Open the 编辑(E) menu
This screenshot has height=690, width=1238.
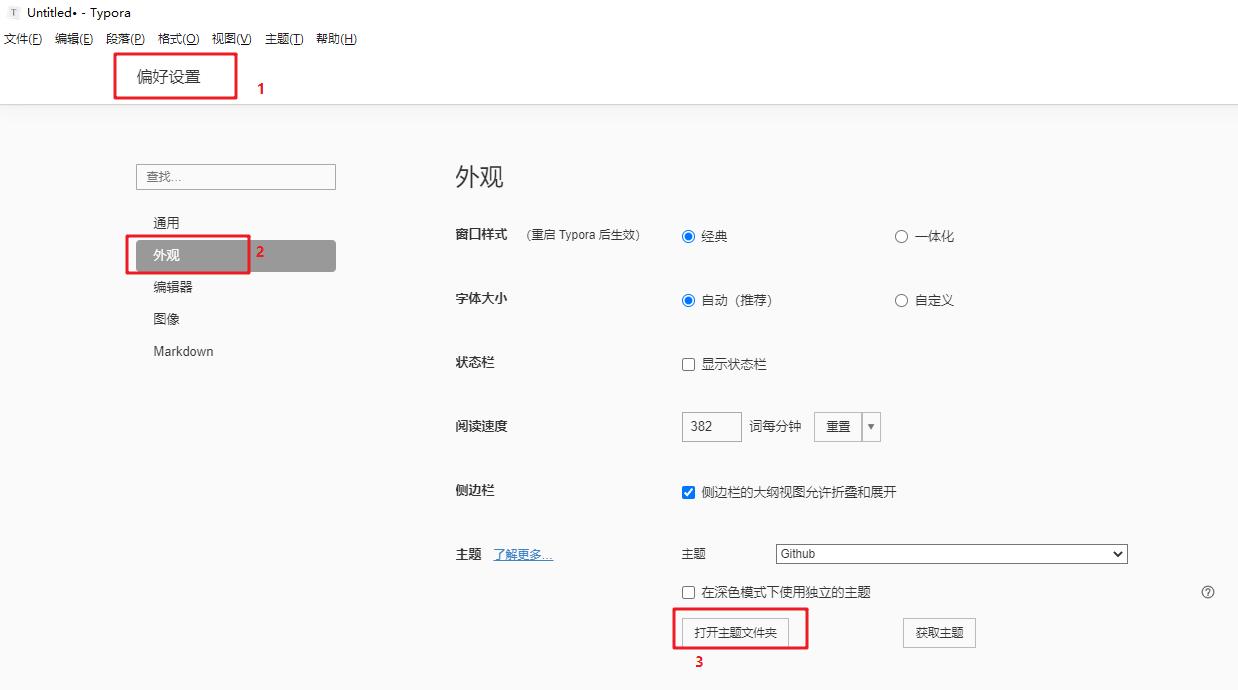coord(74,39)
